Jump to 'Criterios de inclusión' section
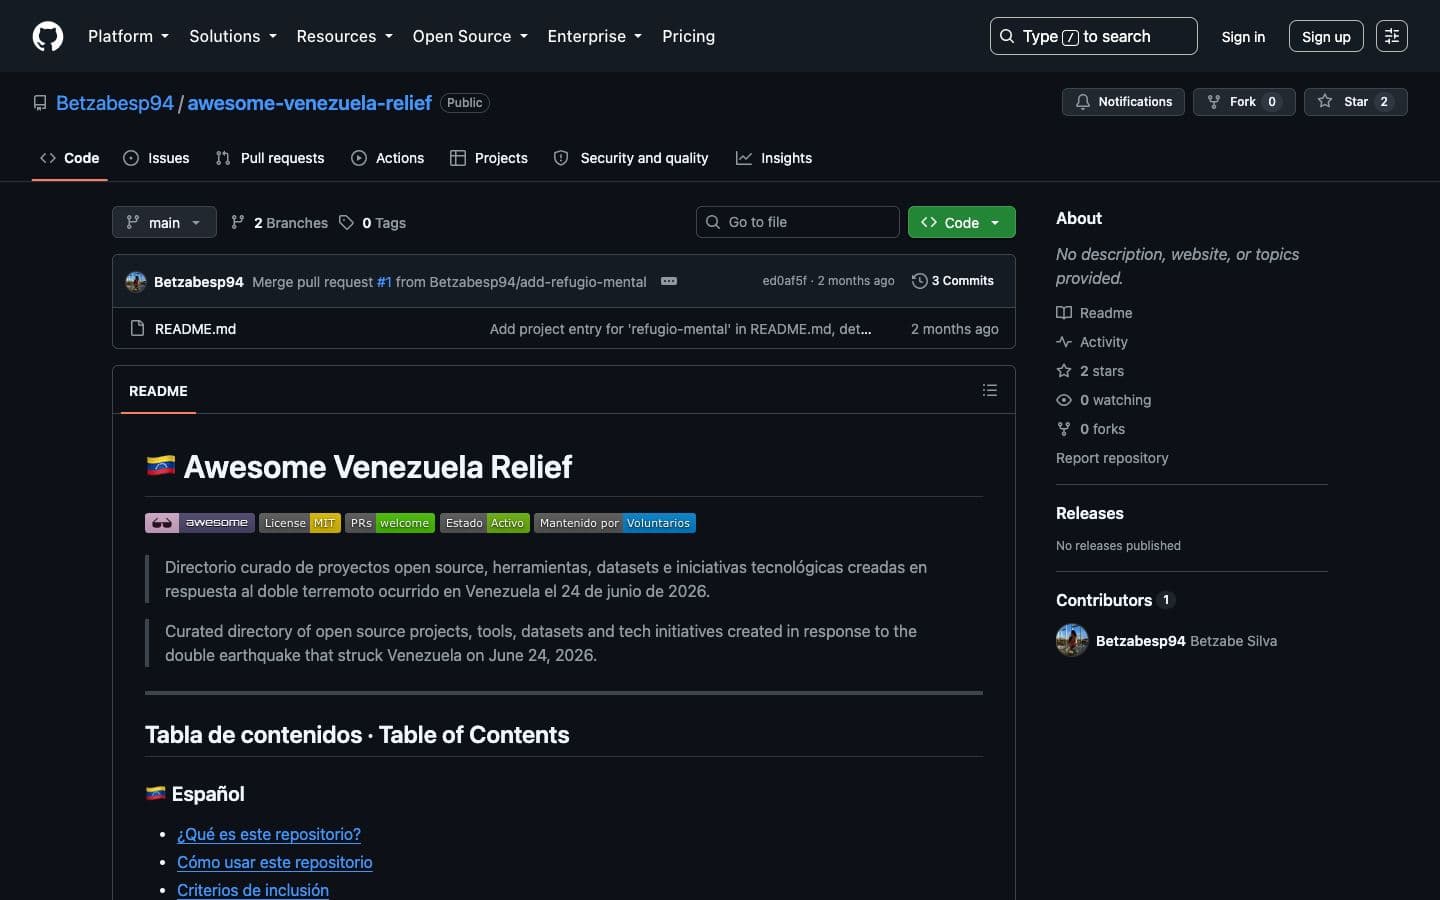 click(x=253, y=890)
